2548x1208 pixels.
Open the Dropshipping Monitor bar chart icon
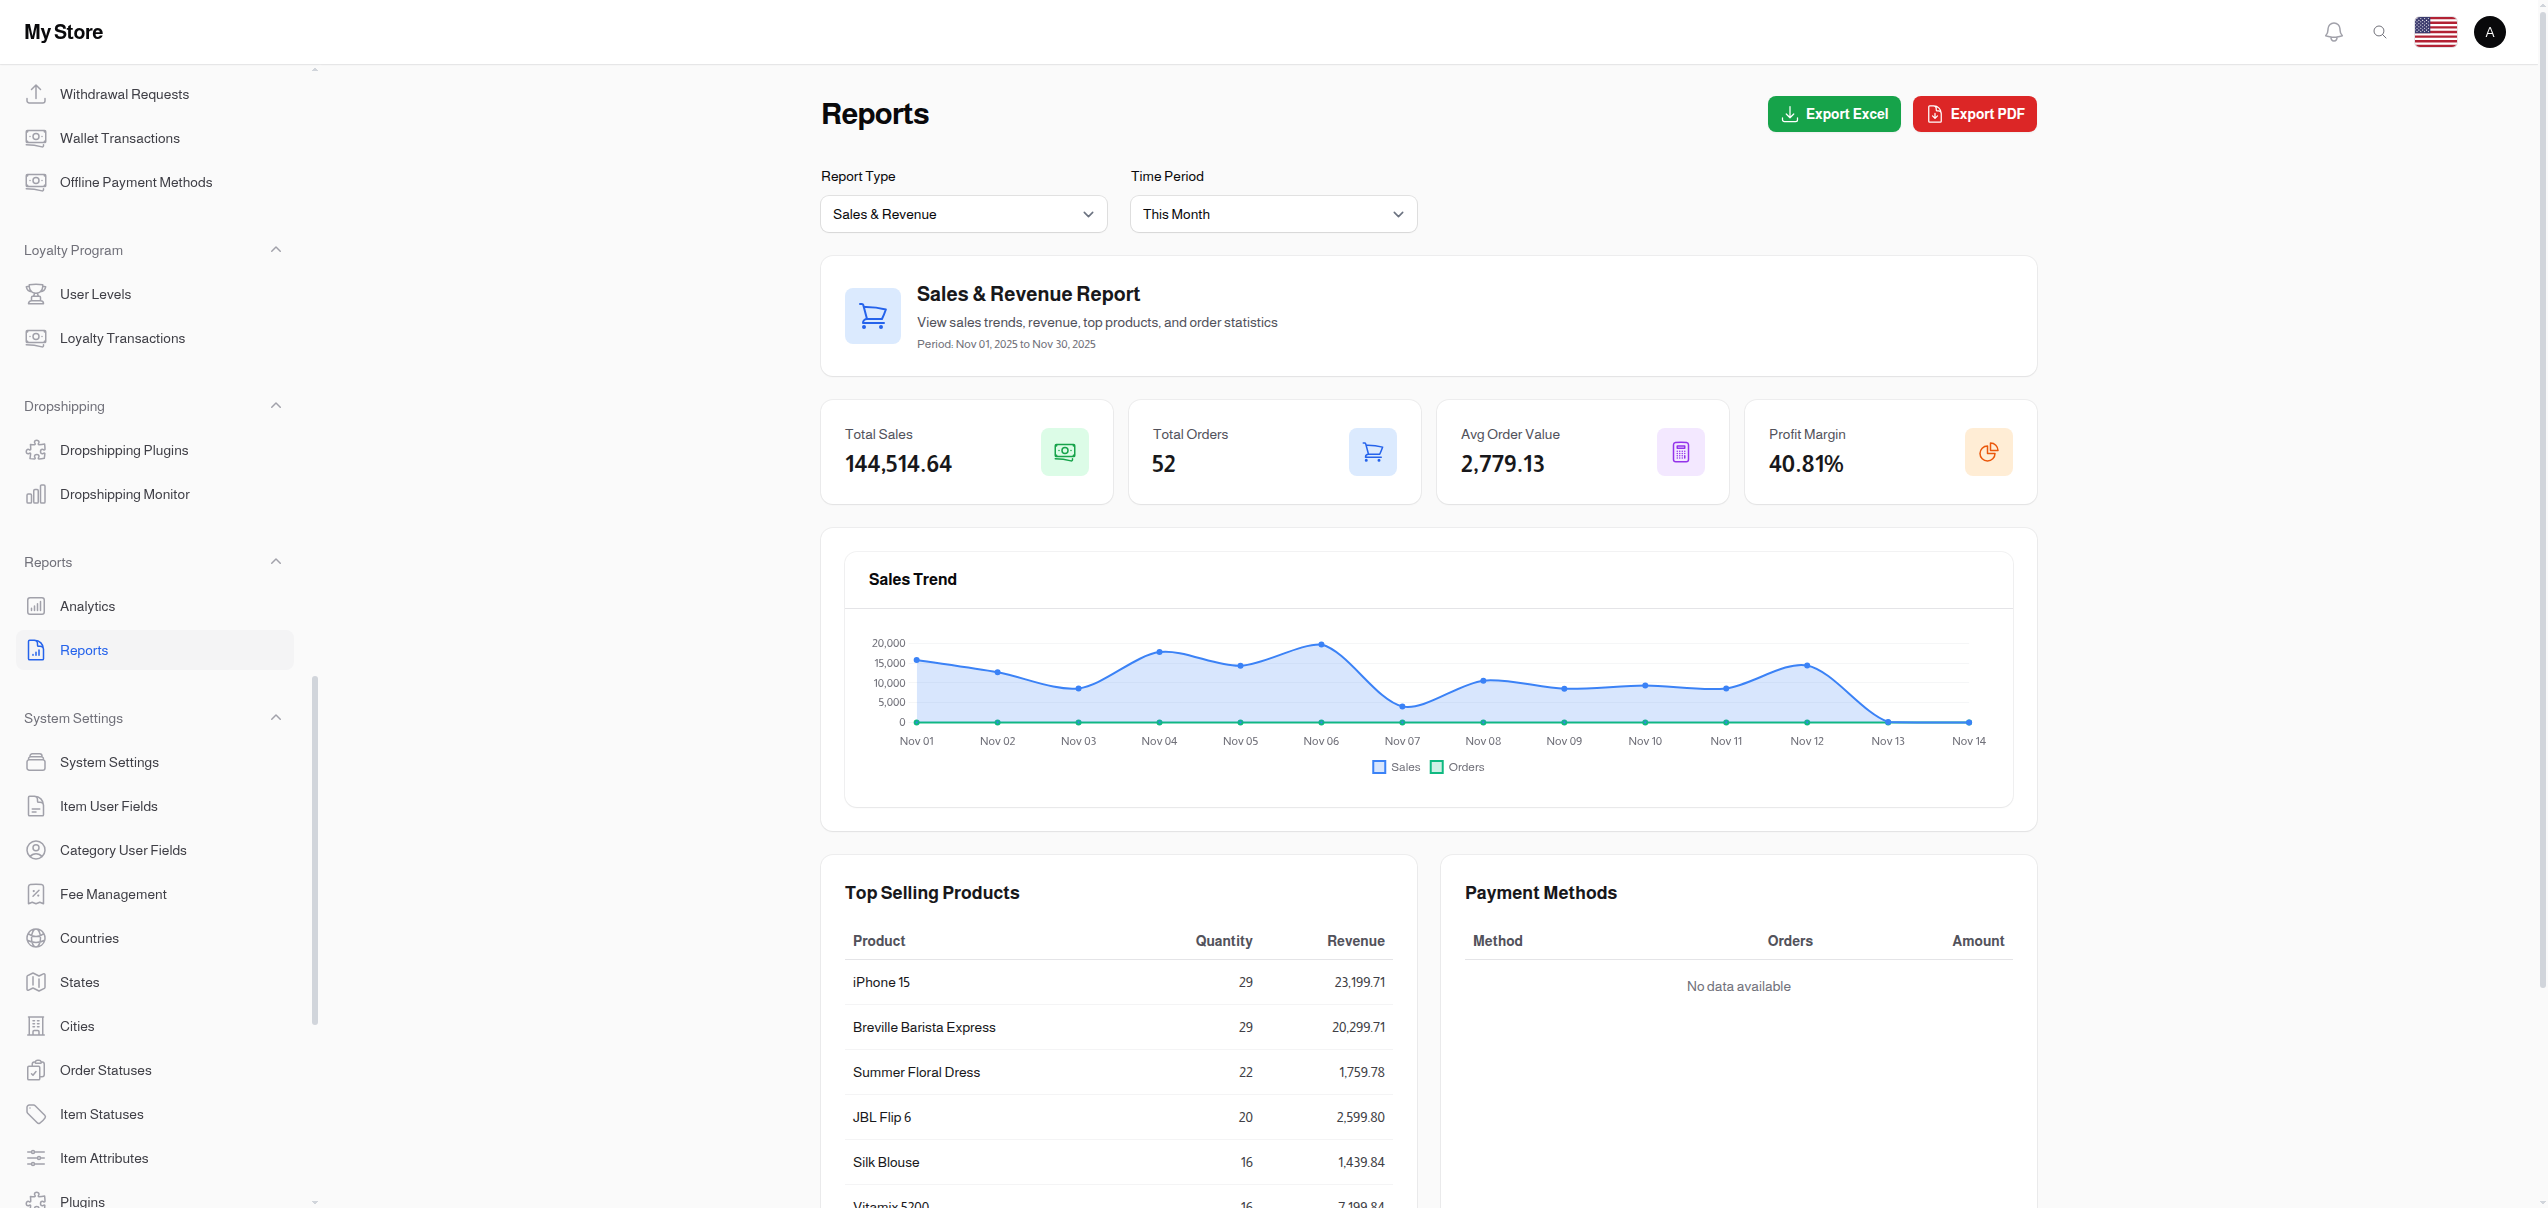(36, 494)
